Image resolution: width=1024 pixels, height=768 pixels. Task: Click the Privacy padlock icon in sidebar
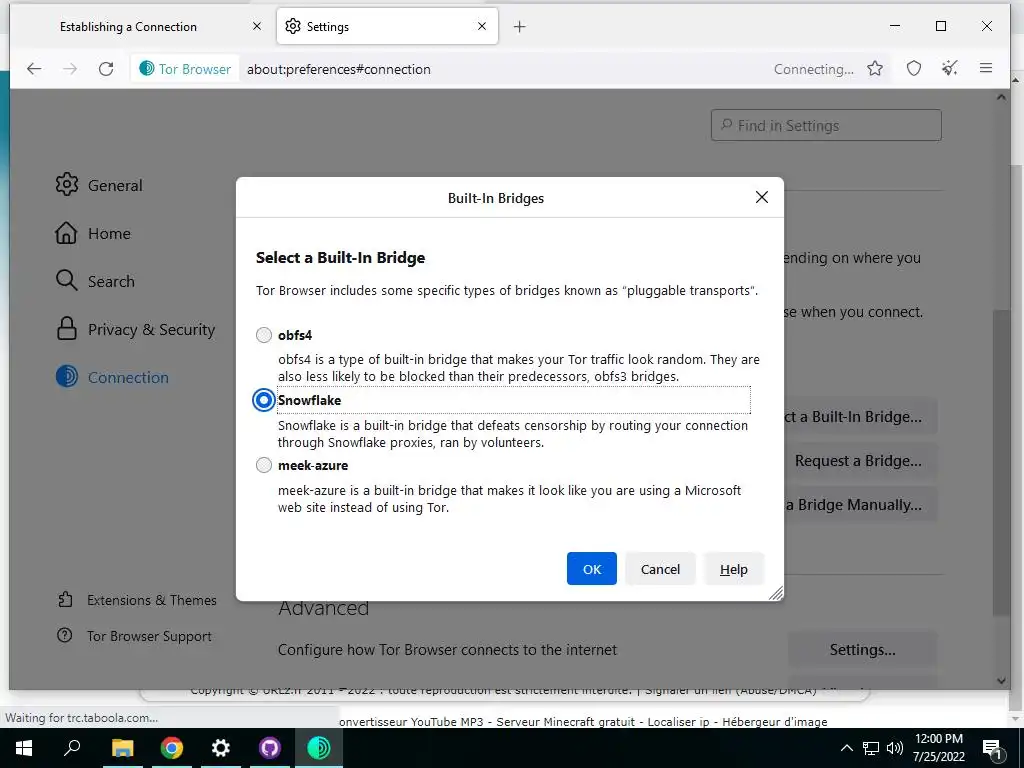click(67, 328)
